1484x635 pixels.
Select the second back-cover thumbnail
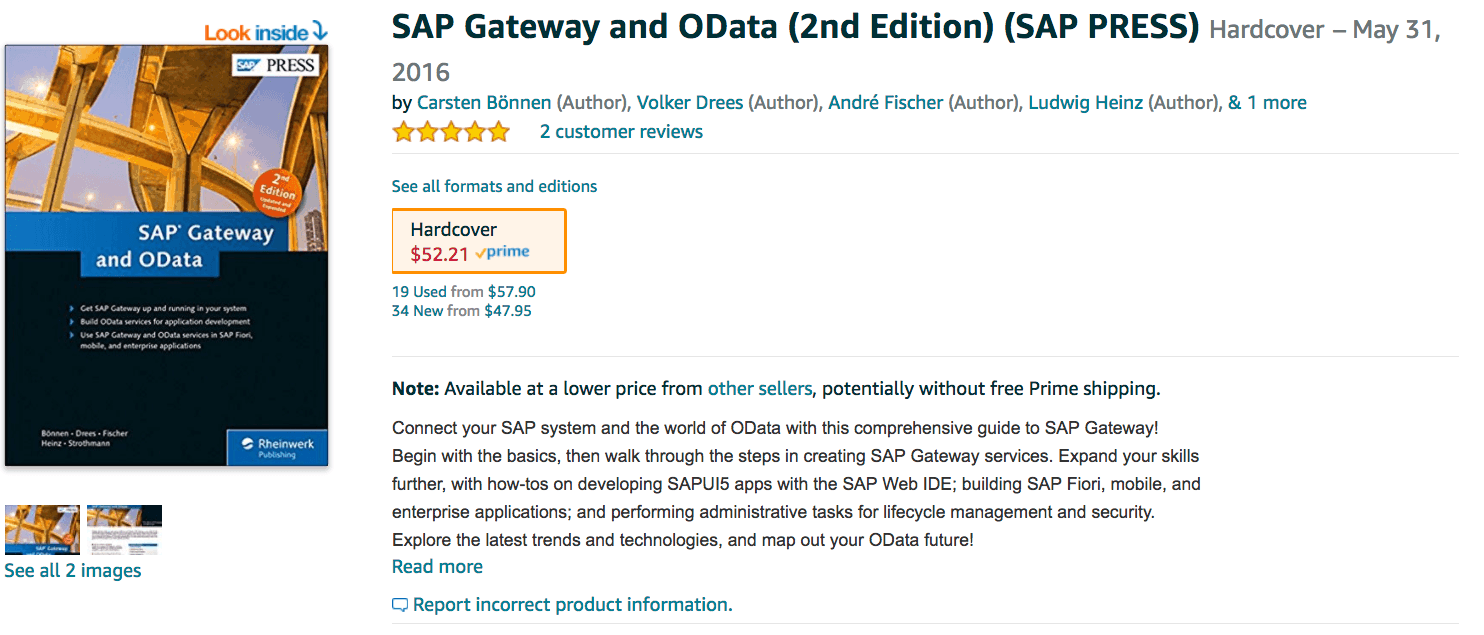coord(124,530)
